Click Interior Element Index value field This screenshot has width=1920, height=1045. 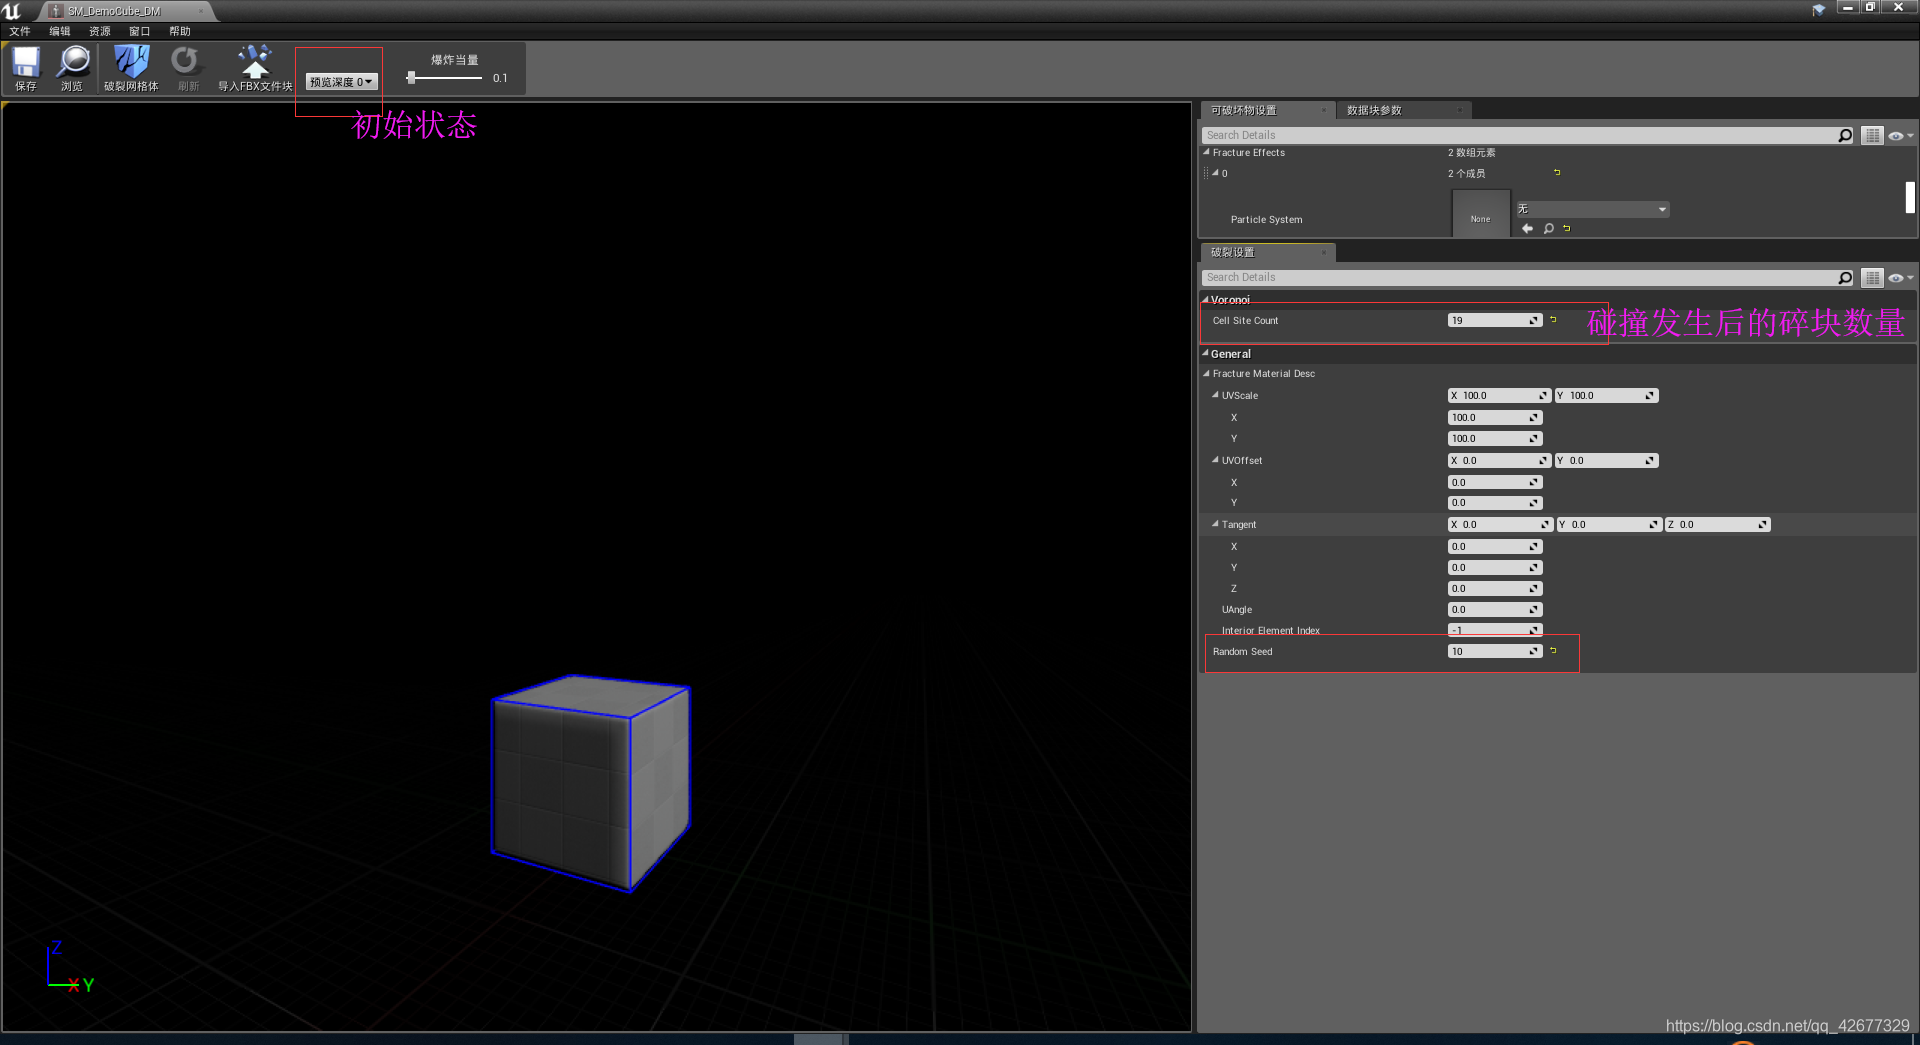coord(1495,630)
